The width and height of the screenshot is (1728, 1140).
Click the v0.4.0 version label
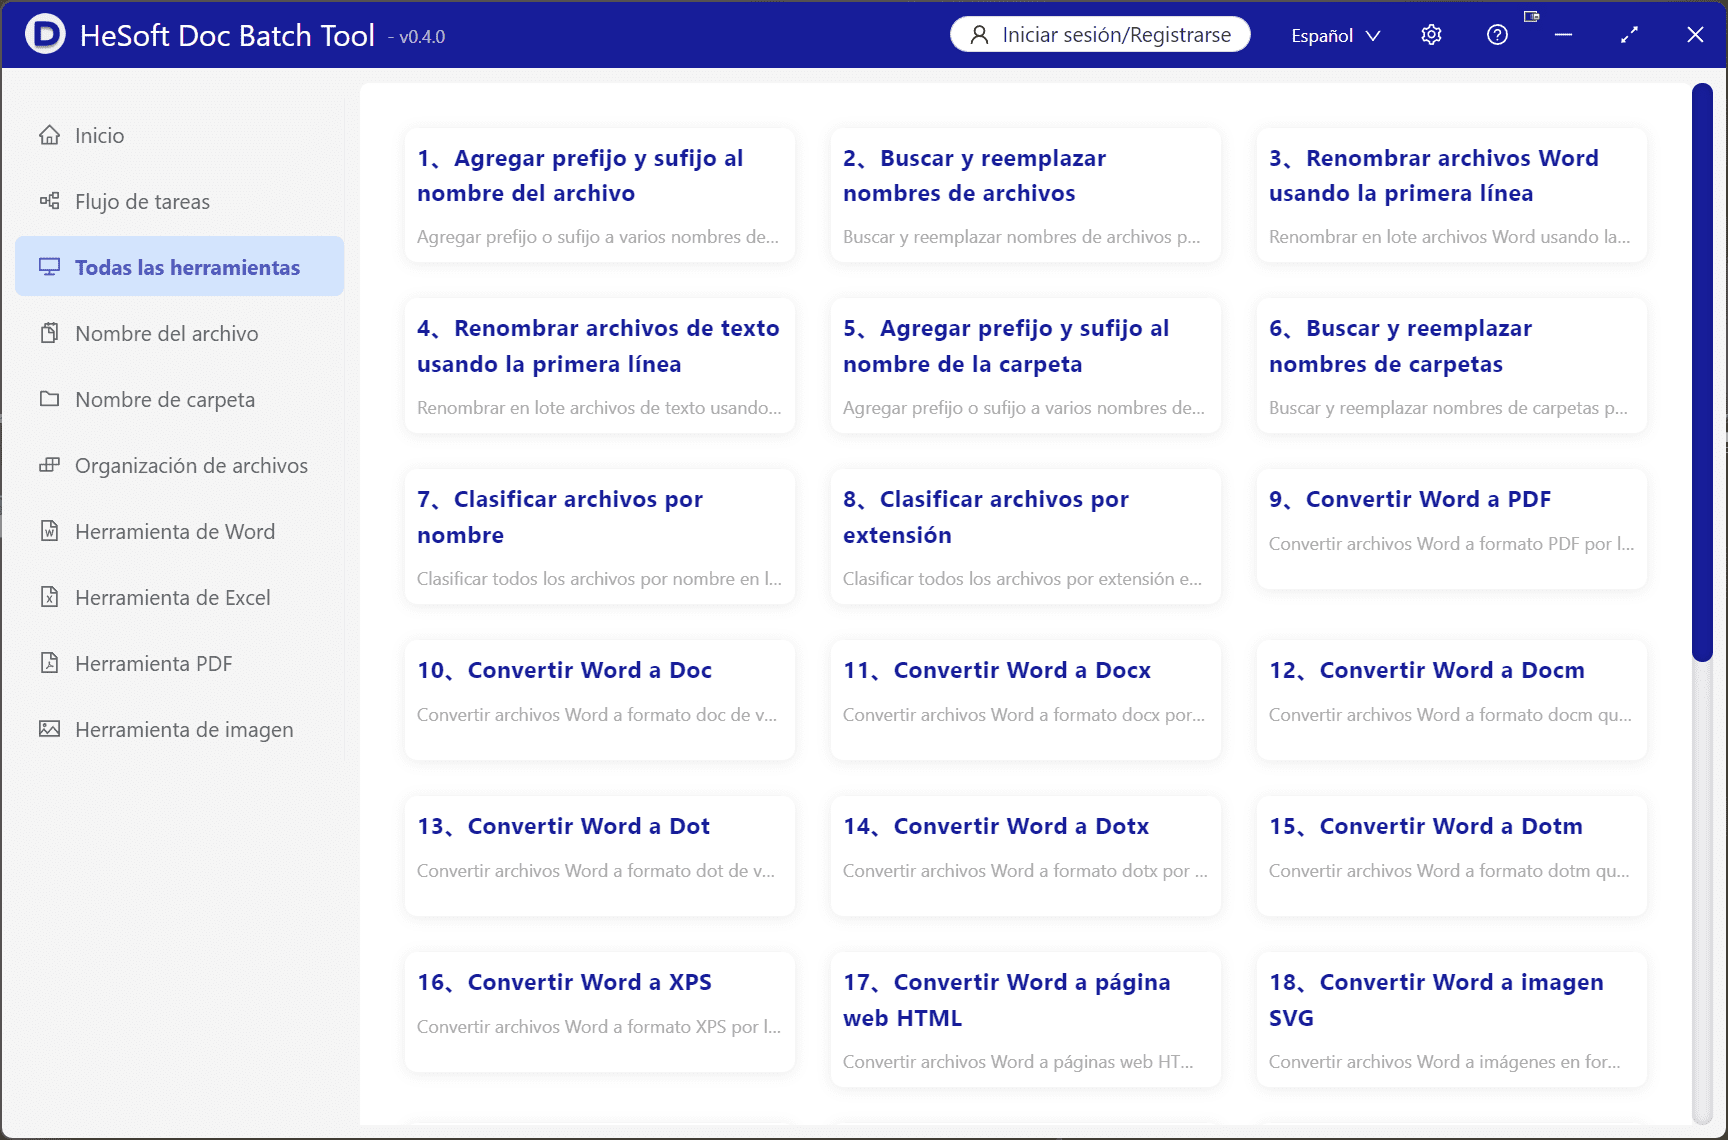[418, 37]
